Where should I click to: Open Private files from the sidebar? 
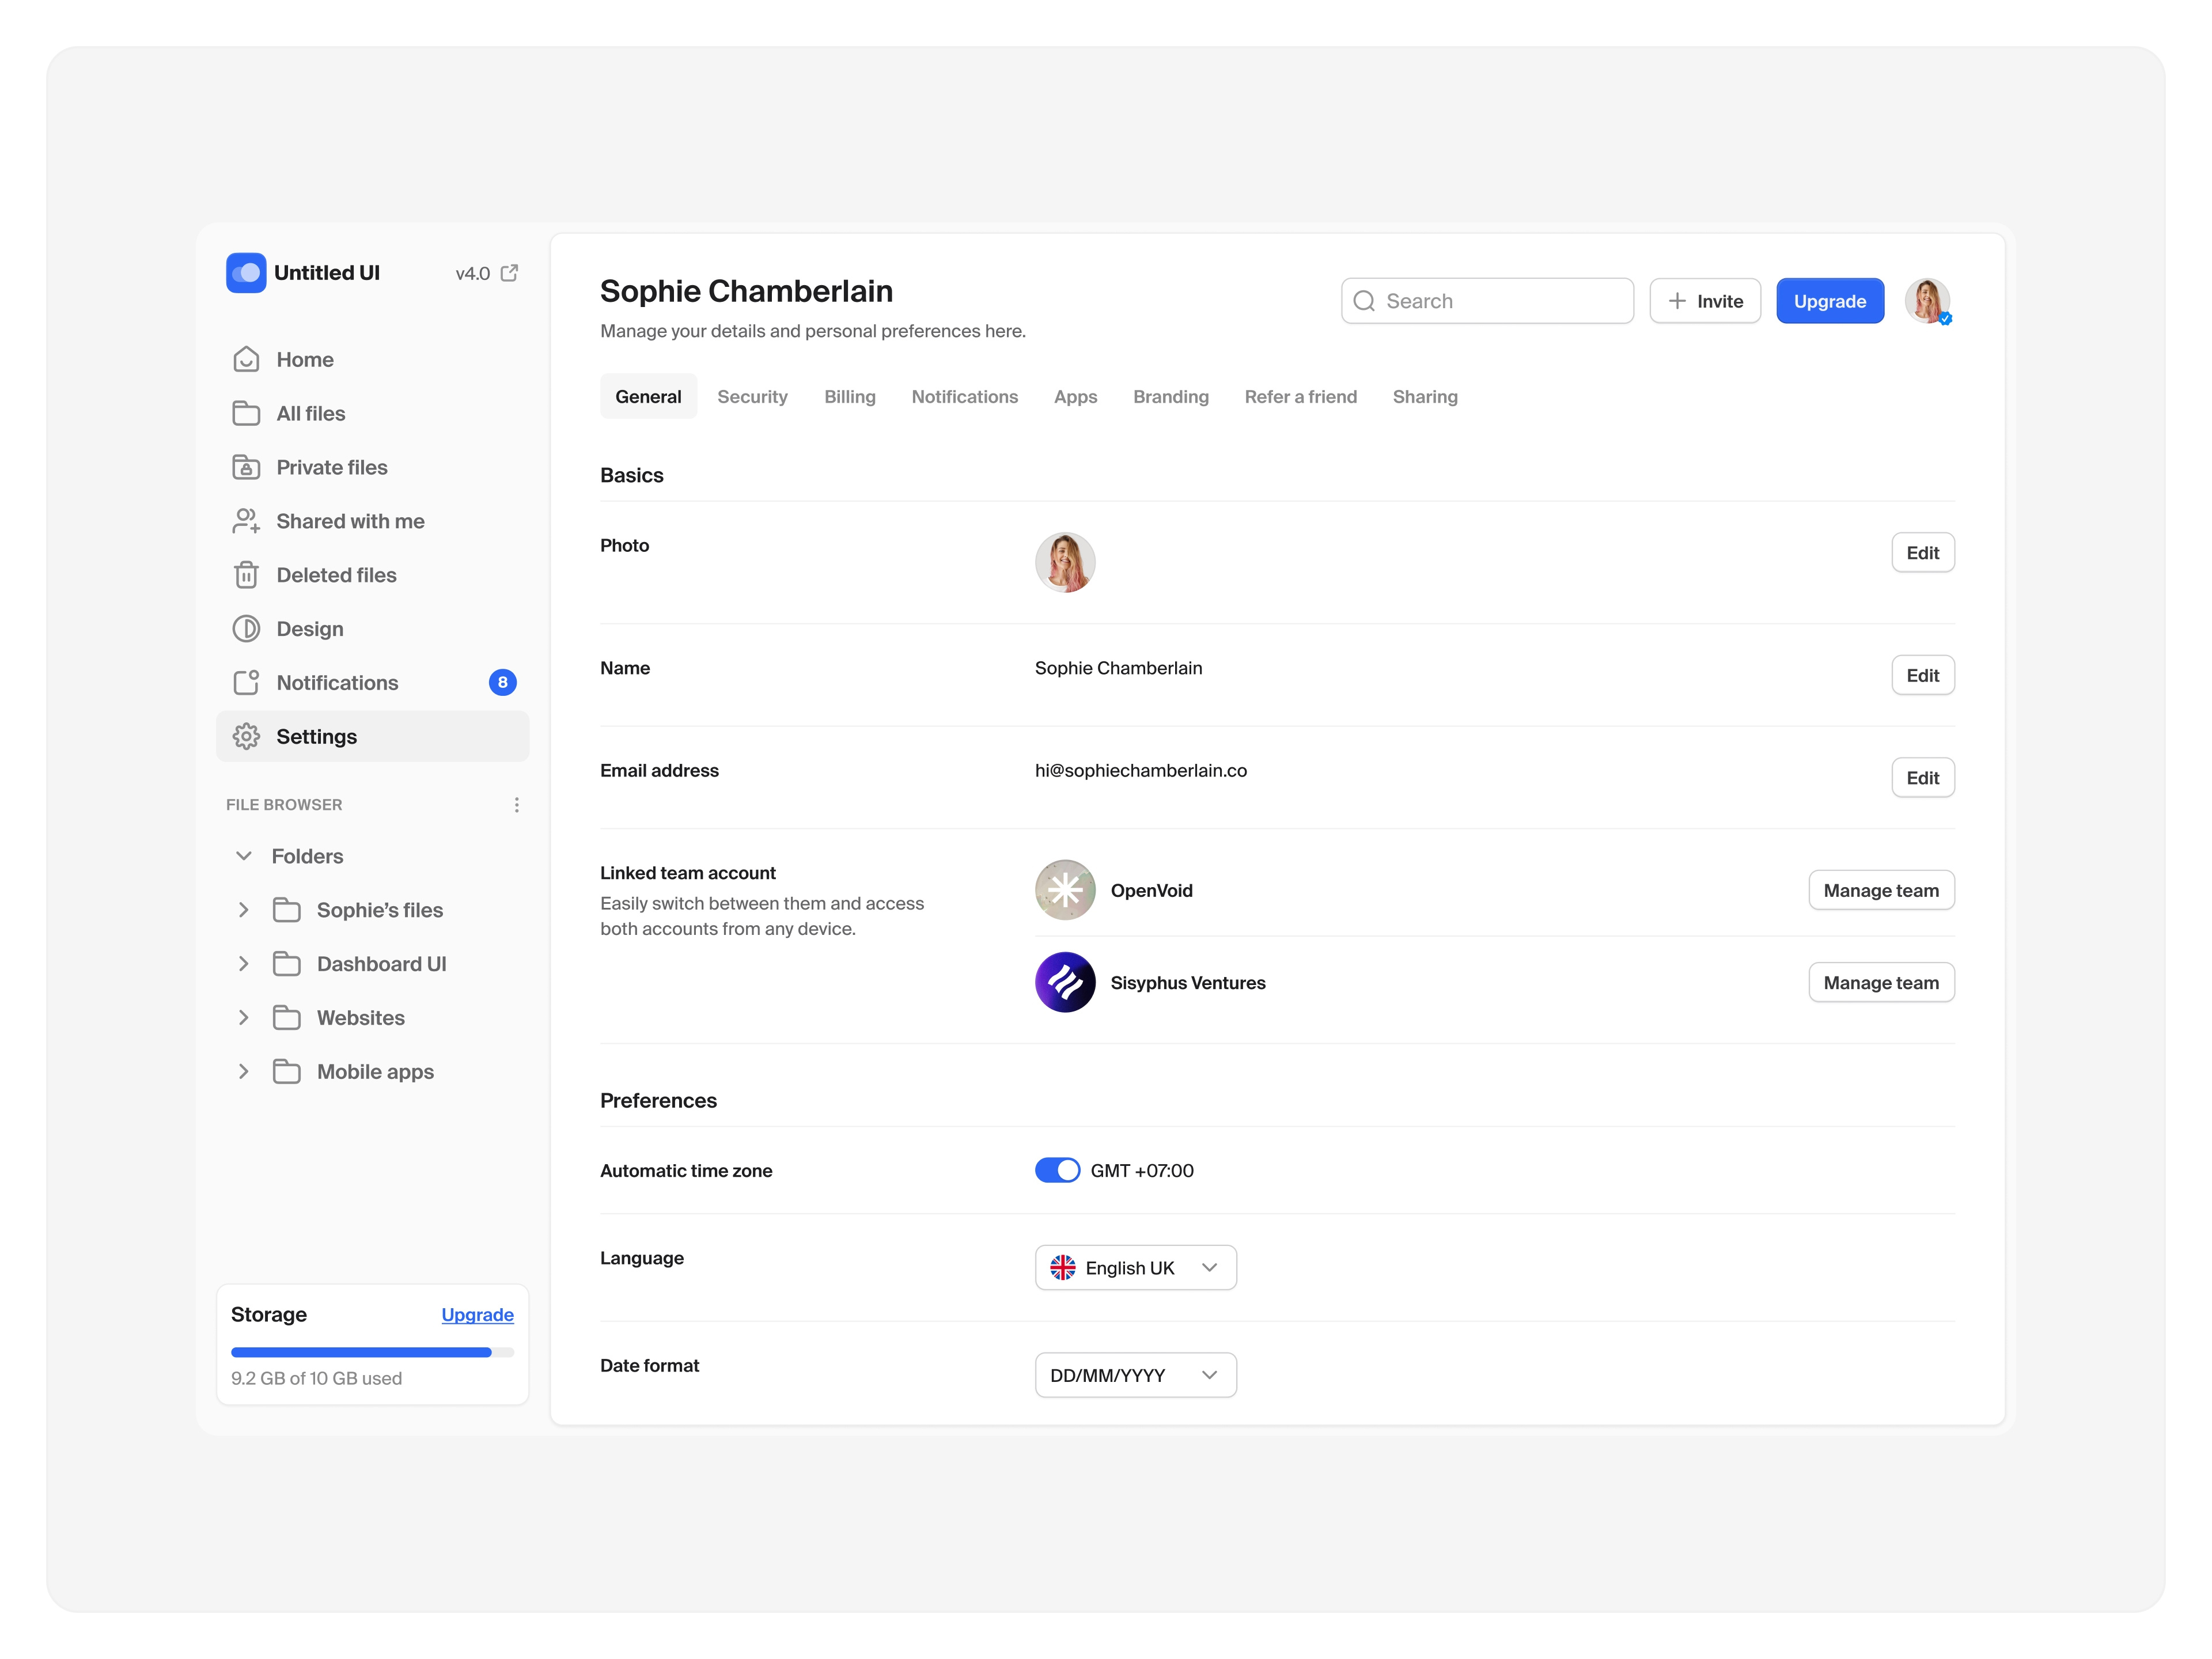coord(246,467)
